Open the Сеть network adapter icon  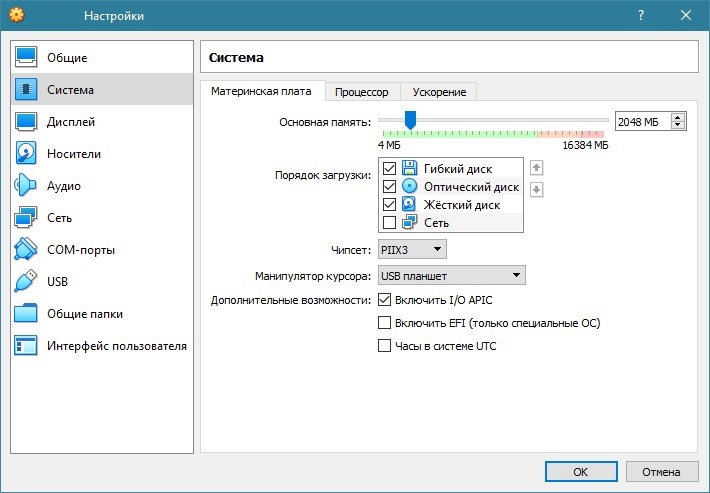(26, 218)
